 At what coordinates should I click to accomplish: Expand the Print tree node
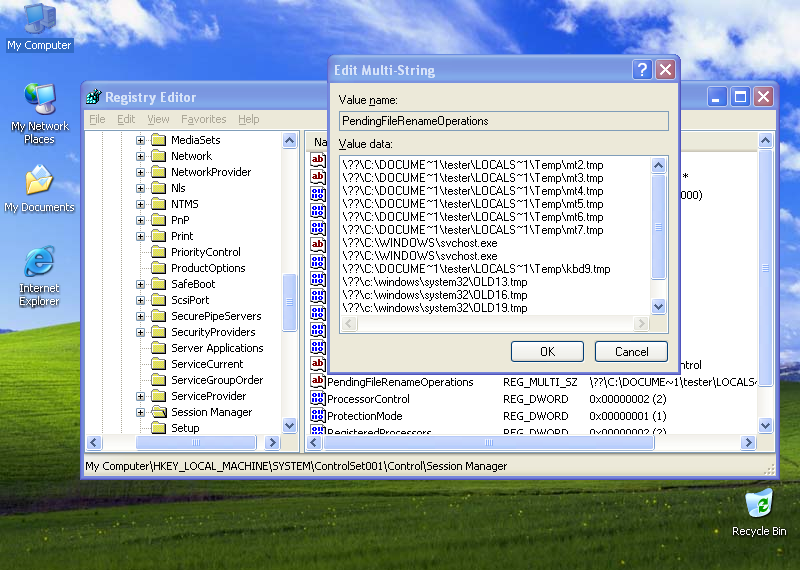[140, 236]
